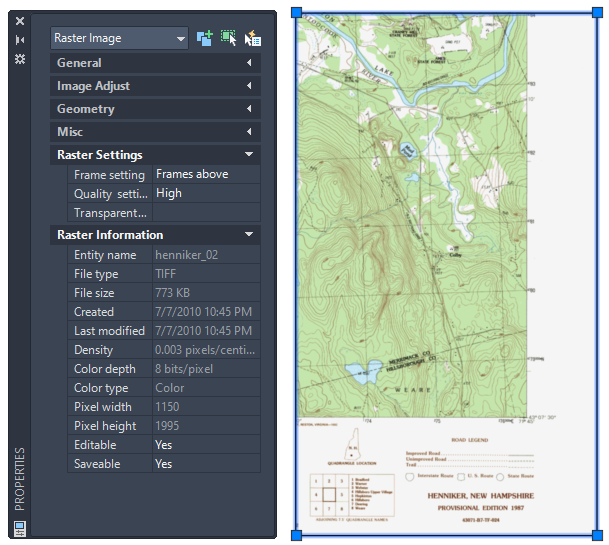Click the Pixel height 1995 value
Image resolution: width=609 pixels, height=545 pixels.
click(x=206, y=426)
